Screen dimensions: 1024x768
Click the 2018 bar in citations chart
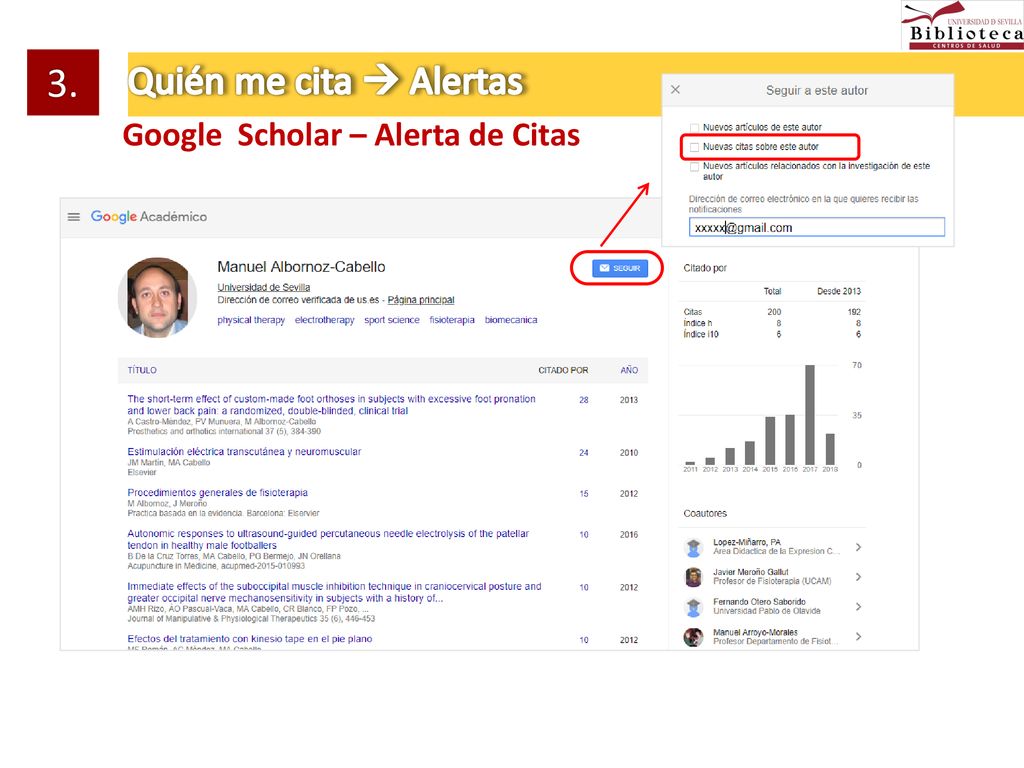830,449
